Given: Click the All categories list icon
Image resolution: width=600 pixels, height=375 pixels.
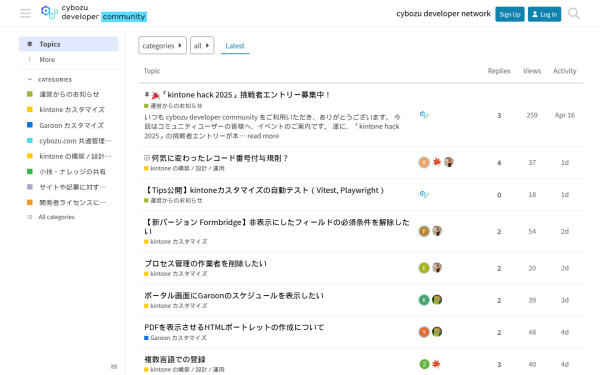Looking at the screenshot, I should tap(29, 217).
